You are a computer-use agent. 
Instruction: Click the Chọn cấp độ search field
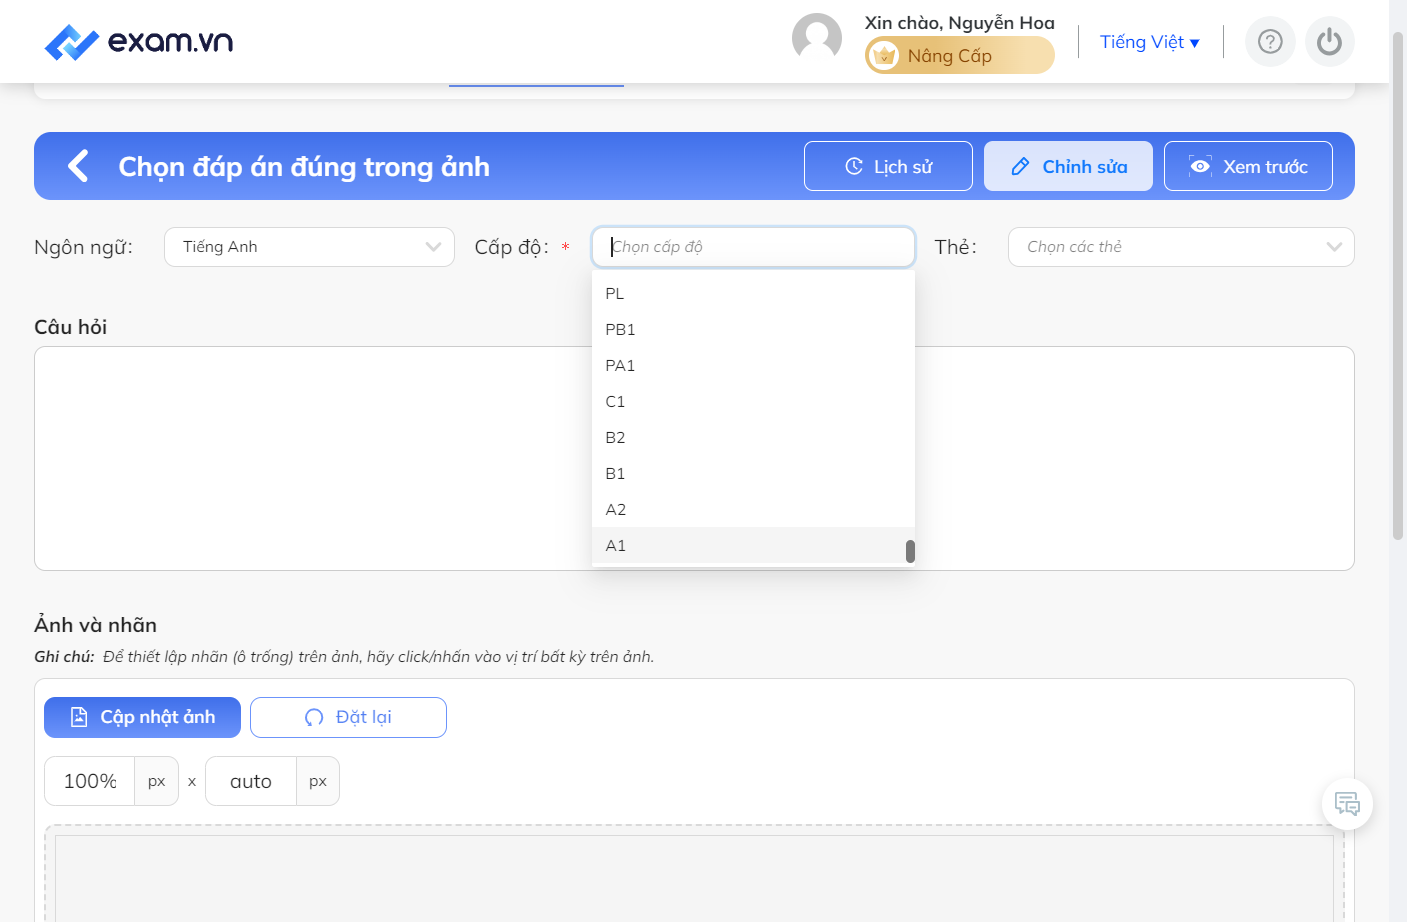(x=753, y=247)
